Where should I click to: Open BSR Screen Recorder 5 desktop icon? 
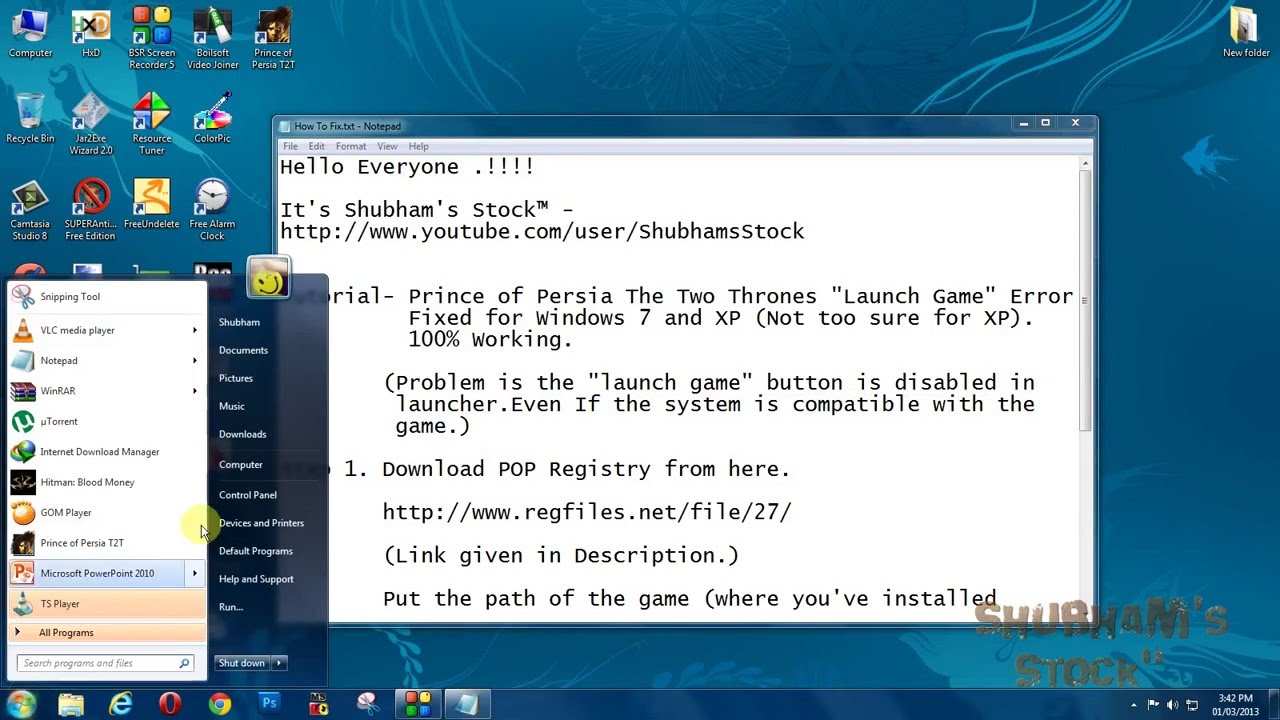(152, 38)
